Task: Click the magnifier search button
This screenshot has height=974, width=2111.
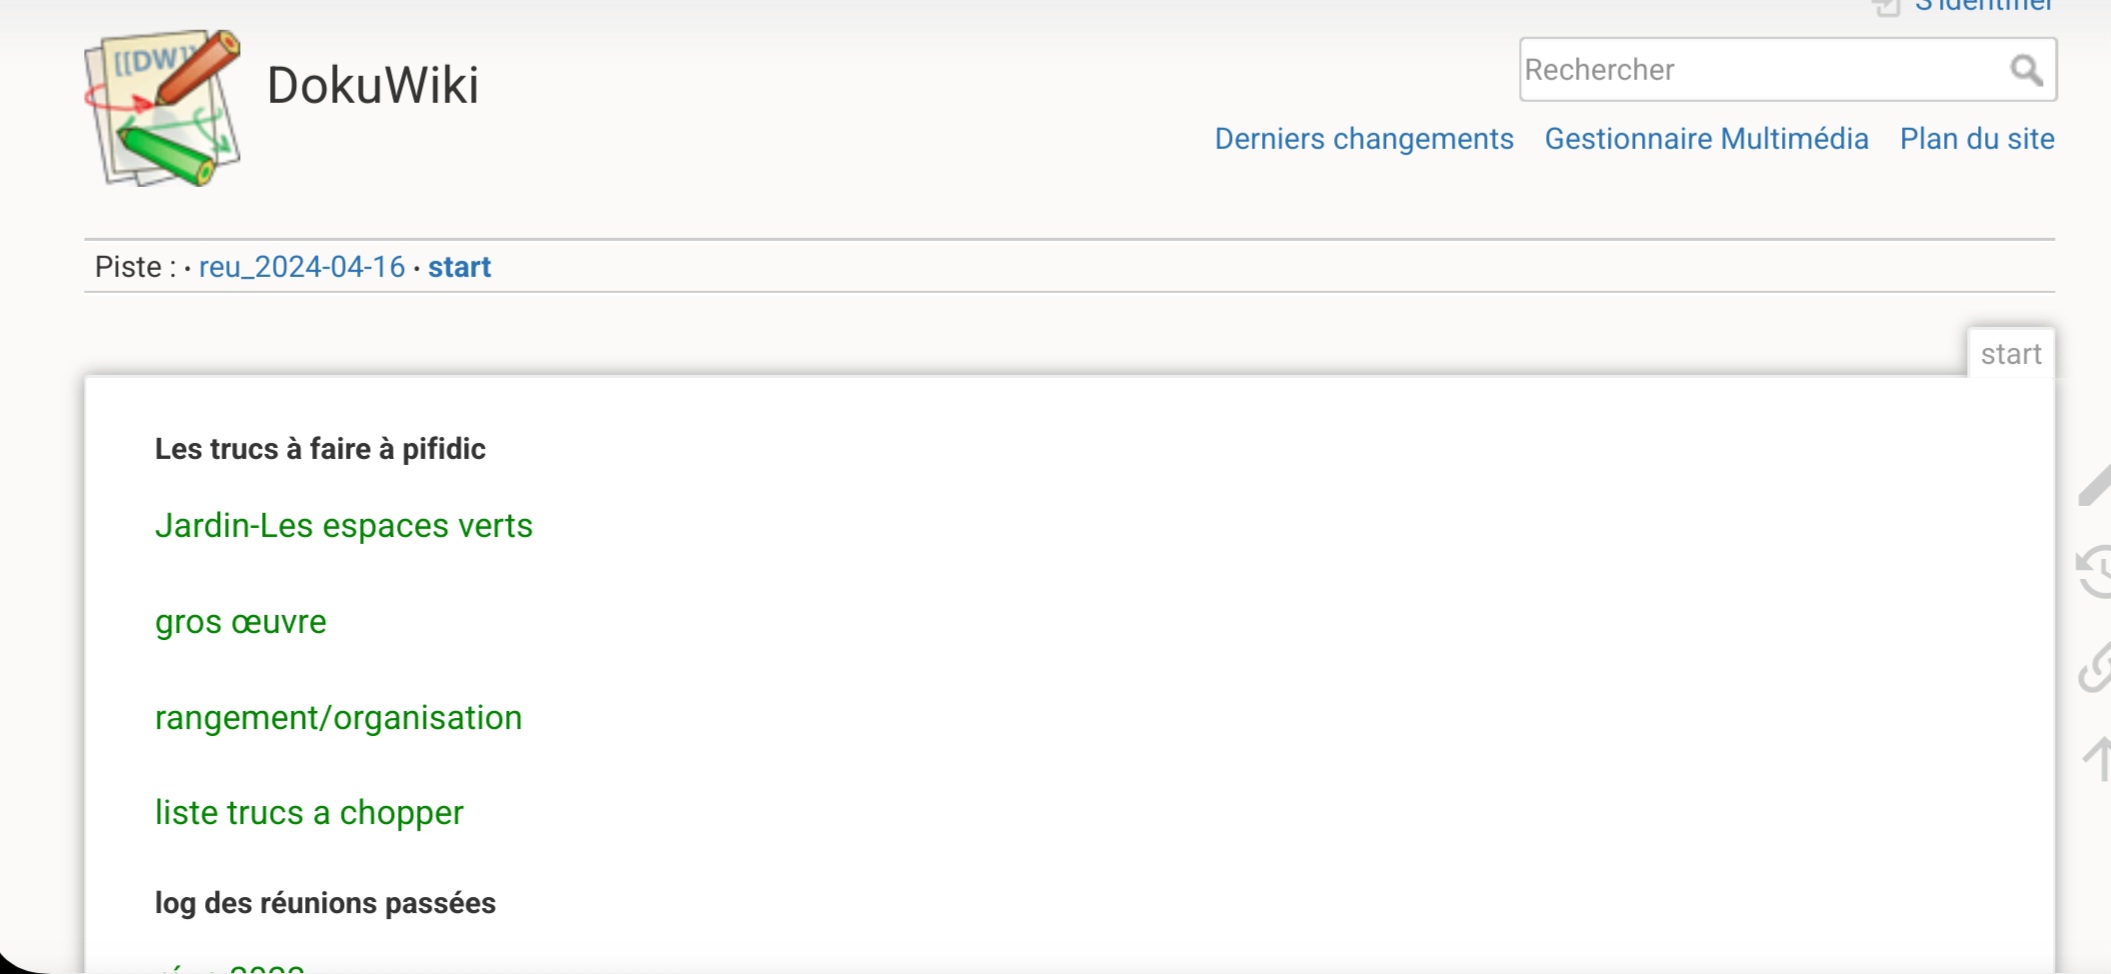Action: pos(2026,70)
